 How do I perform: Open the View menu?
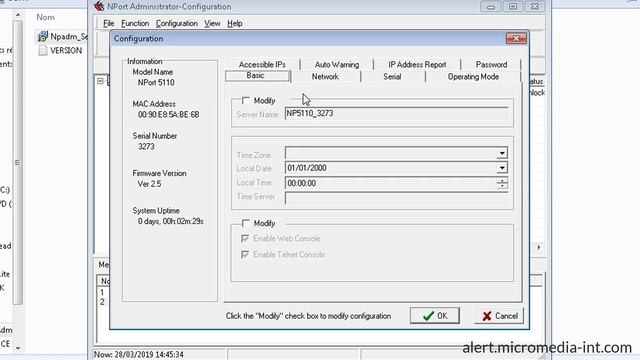212,23
